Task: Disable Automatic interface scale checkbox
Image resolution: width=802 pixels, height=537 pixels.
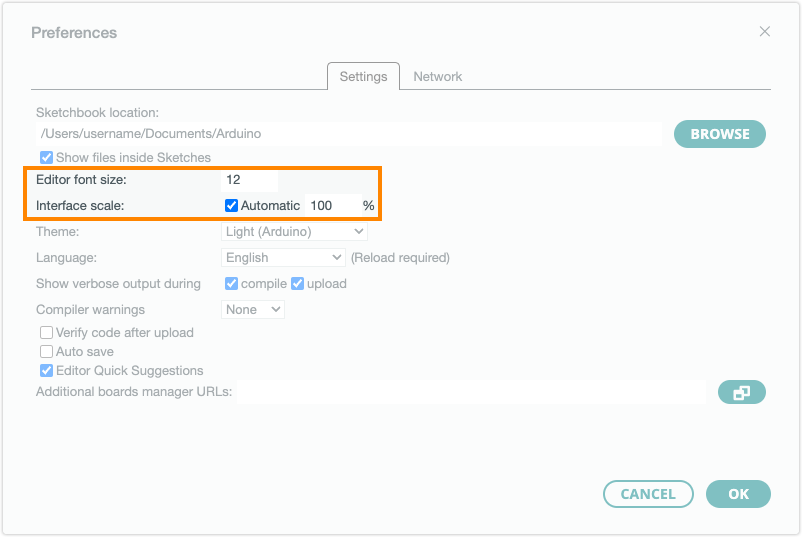Action: point(232,206)
